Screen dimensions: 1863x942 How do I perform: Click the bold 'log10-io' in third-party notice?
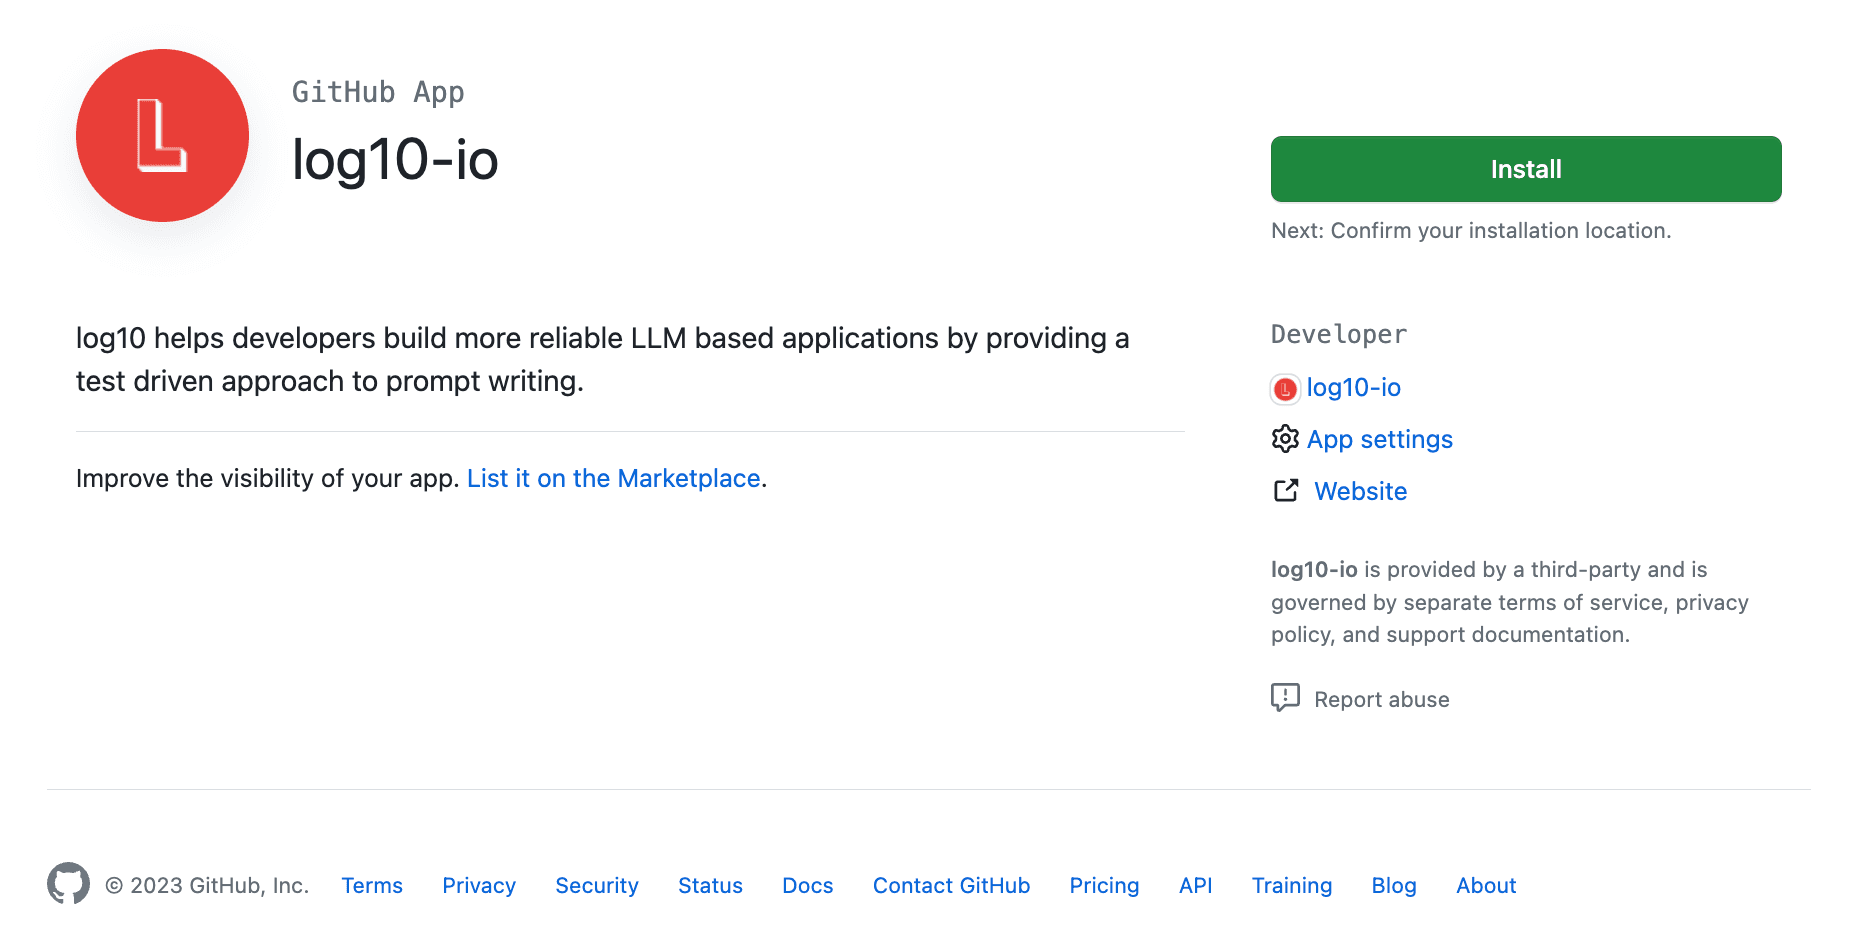point(1314,570)
